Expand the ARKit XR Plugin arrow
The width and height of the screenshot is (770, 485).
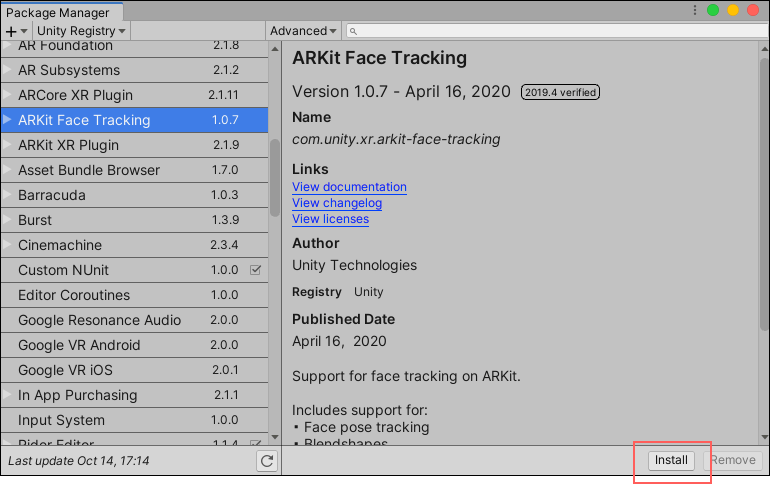tap(7, 145)
